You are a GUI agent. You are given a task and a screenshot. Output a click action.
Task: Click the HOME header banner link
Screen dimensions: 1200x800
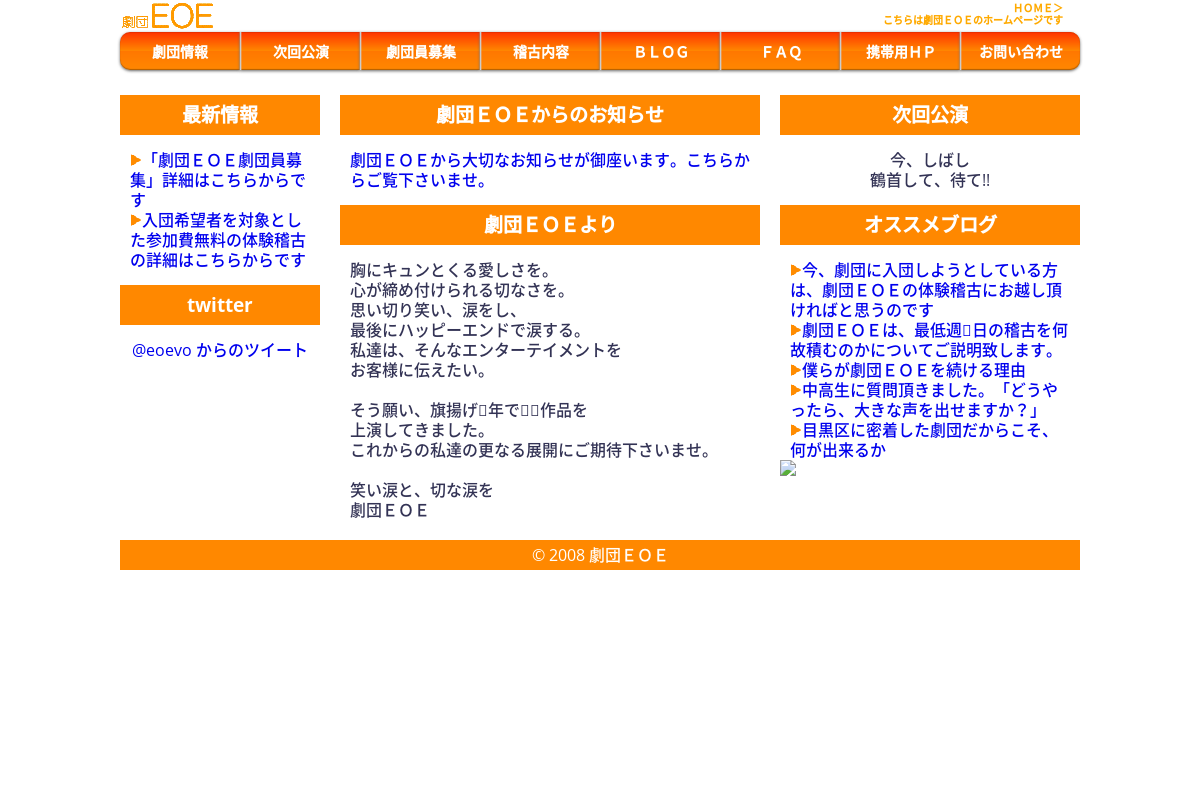pyautogui.click(x=972, y=14)
